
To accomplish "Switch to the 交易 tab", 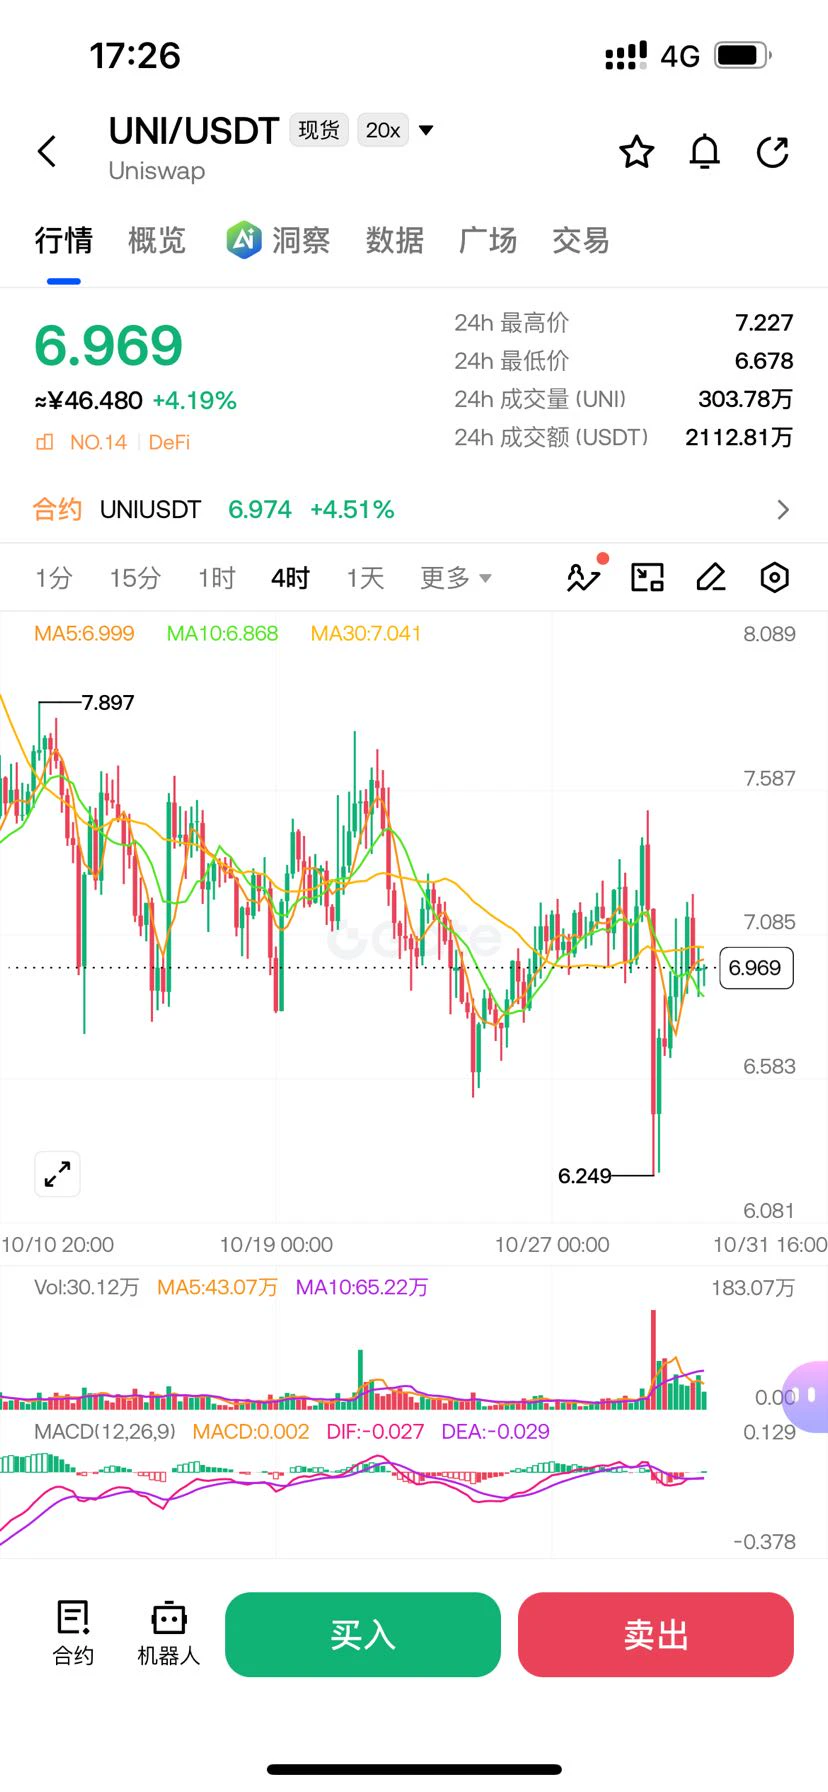I will [581, 240].
